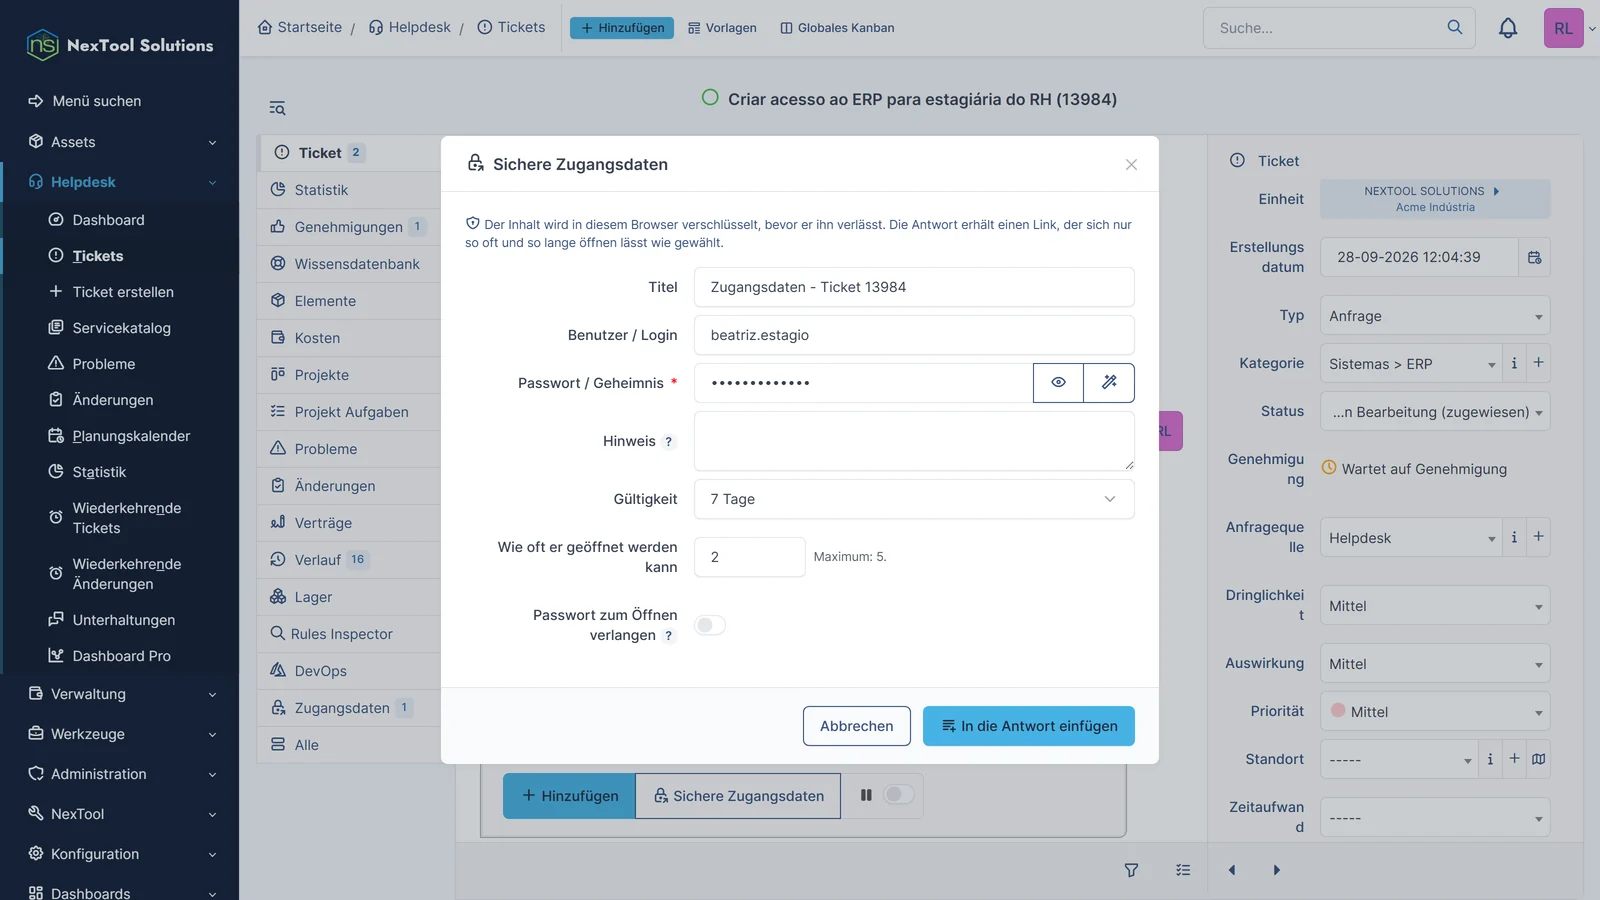
Task: Go to next ticket arrow
Action: 1276,870
